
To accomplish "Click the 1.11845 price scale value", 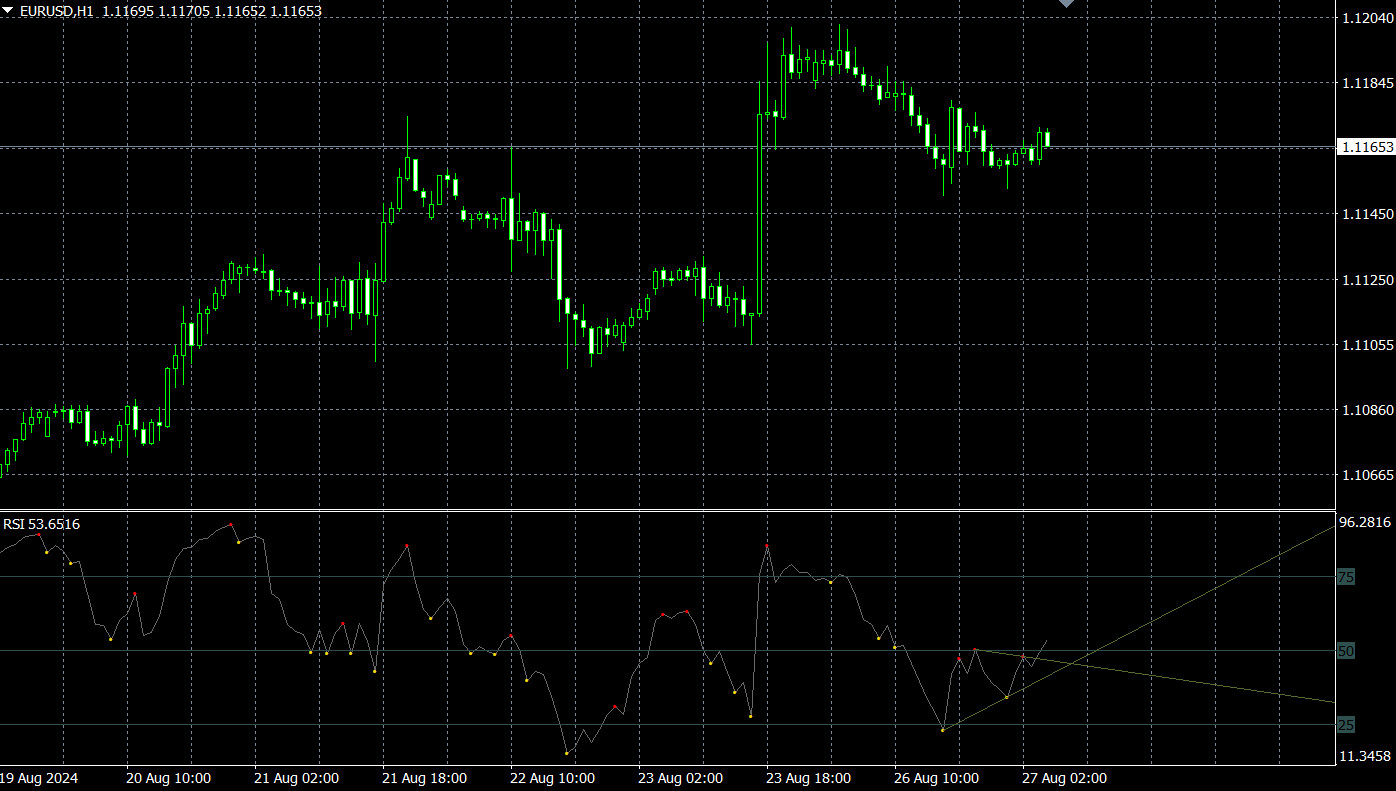I will click(x=1366, y=83).
